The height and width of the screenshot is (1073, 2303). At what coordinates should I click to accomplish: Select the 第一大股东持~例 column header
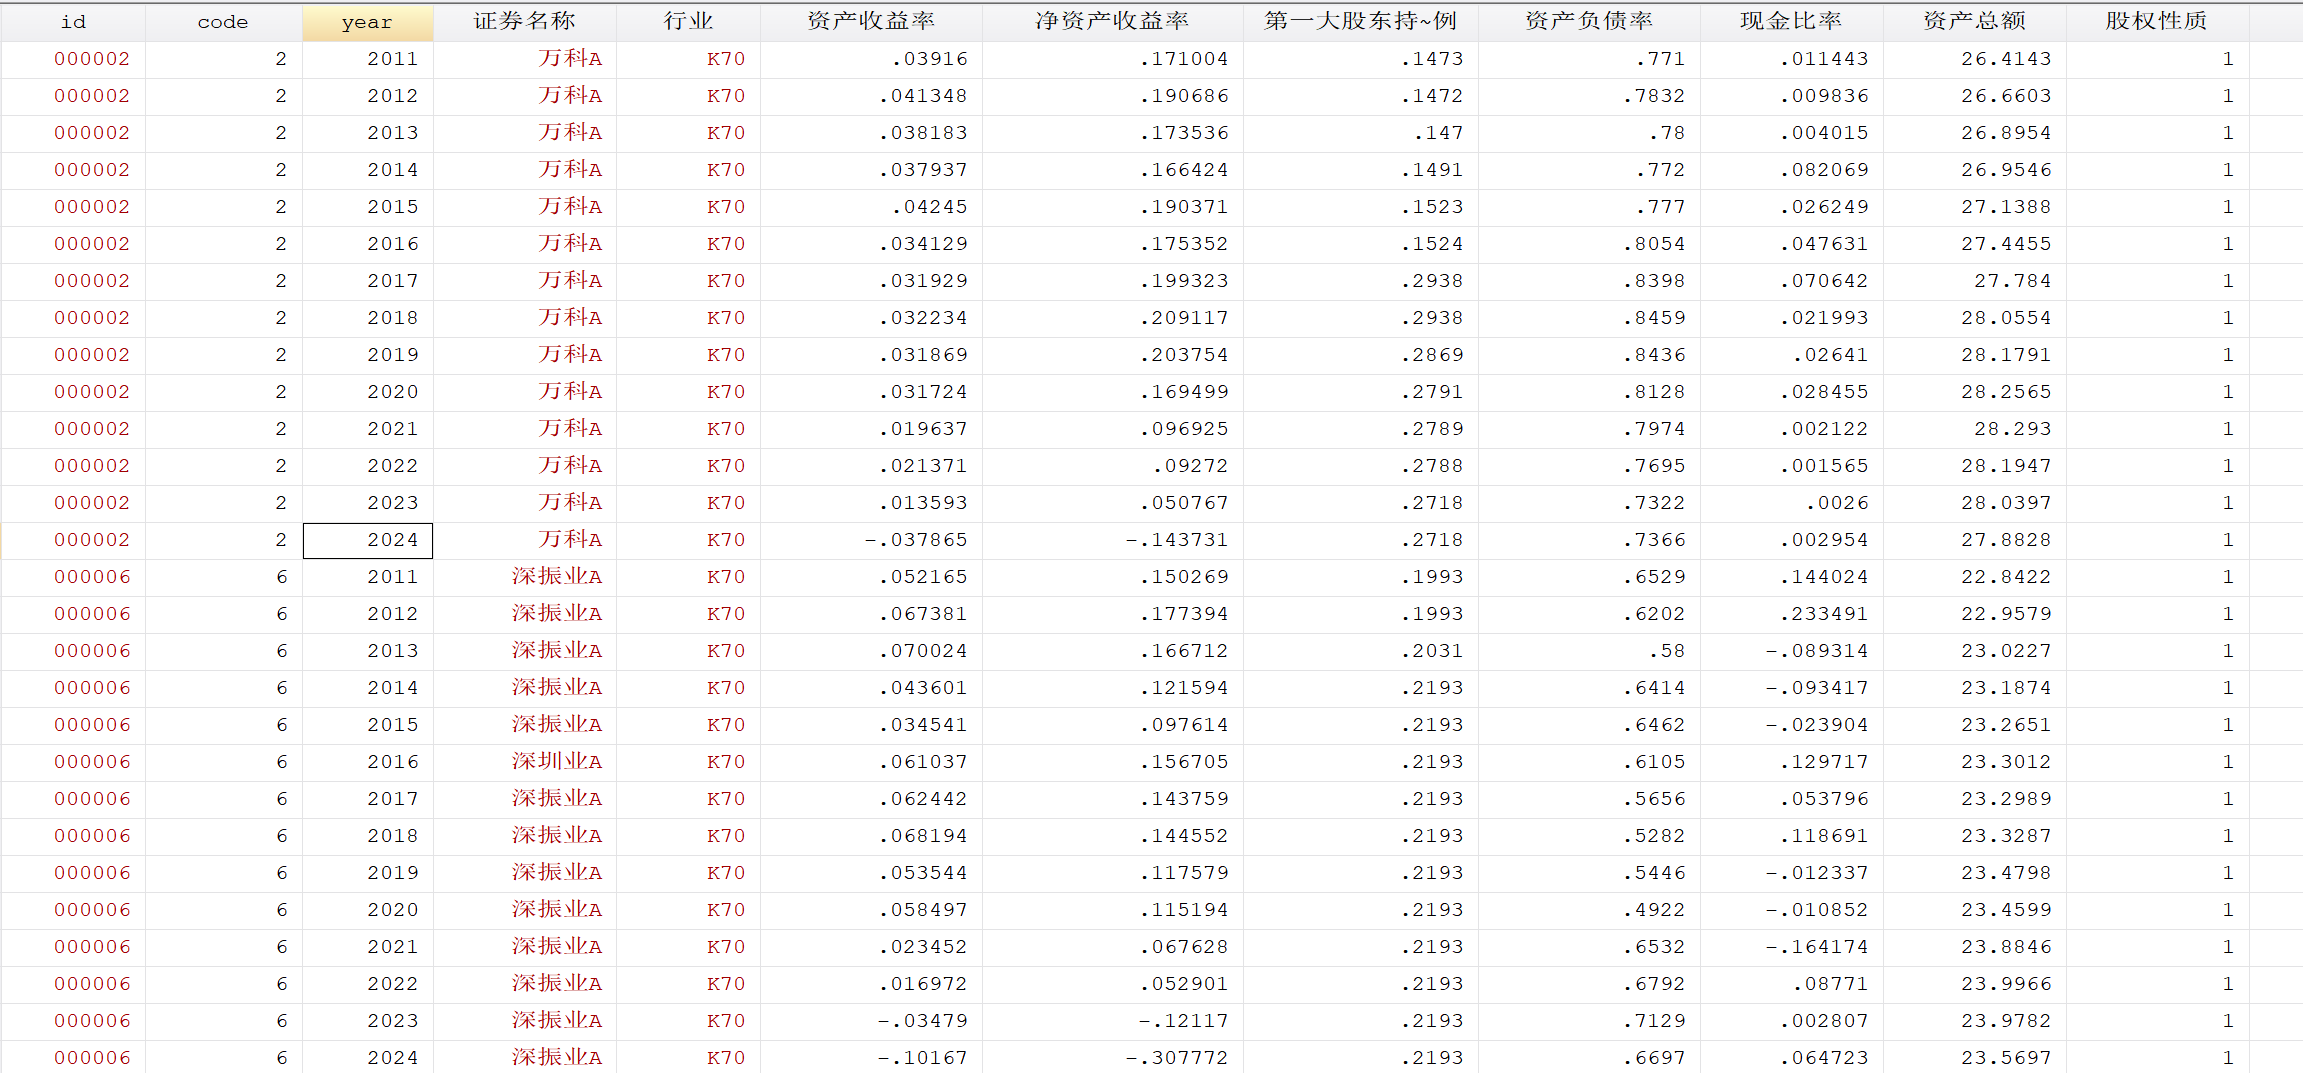click(x=1360, y=22)
